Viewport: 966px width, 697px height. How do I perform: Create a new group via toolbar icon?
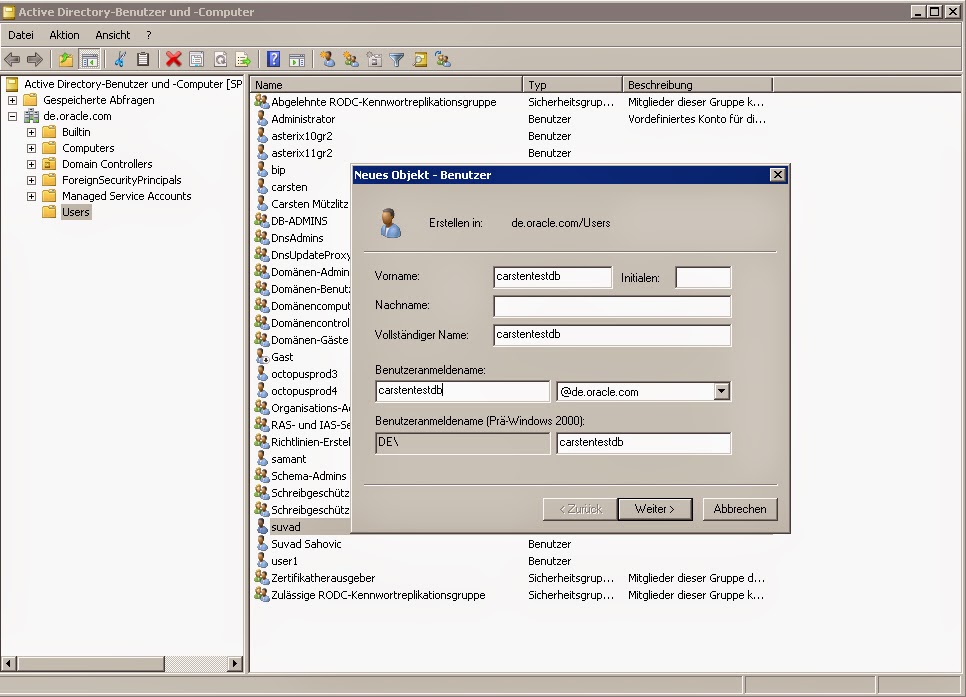coord(351,60)
